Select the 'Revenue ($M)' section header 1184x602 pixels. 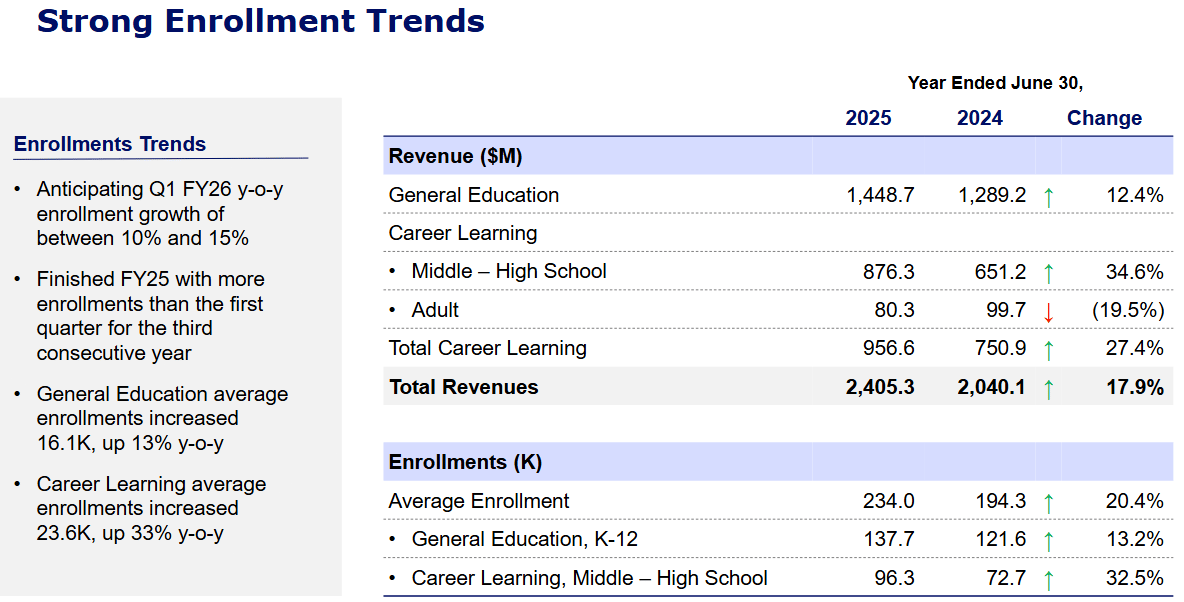pos(455,156)
